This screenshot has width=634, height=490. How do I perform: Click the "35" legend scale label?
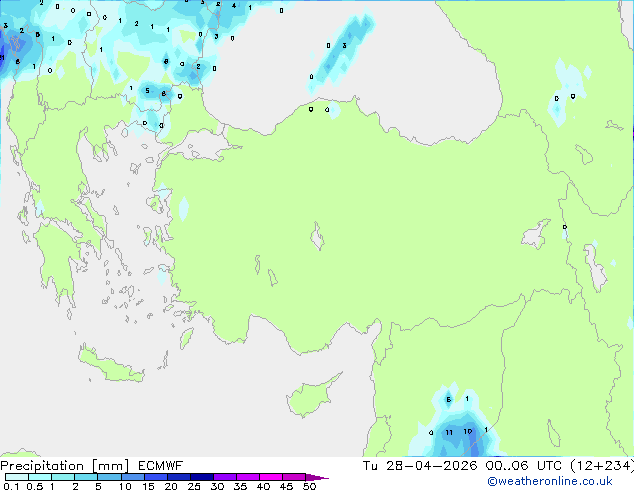pyautogui.click(x=240, y=486)
